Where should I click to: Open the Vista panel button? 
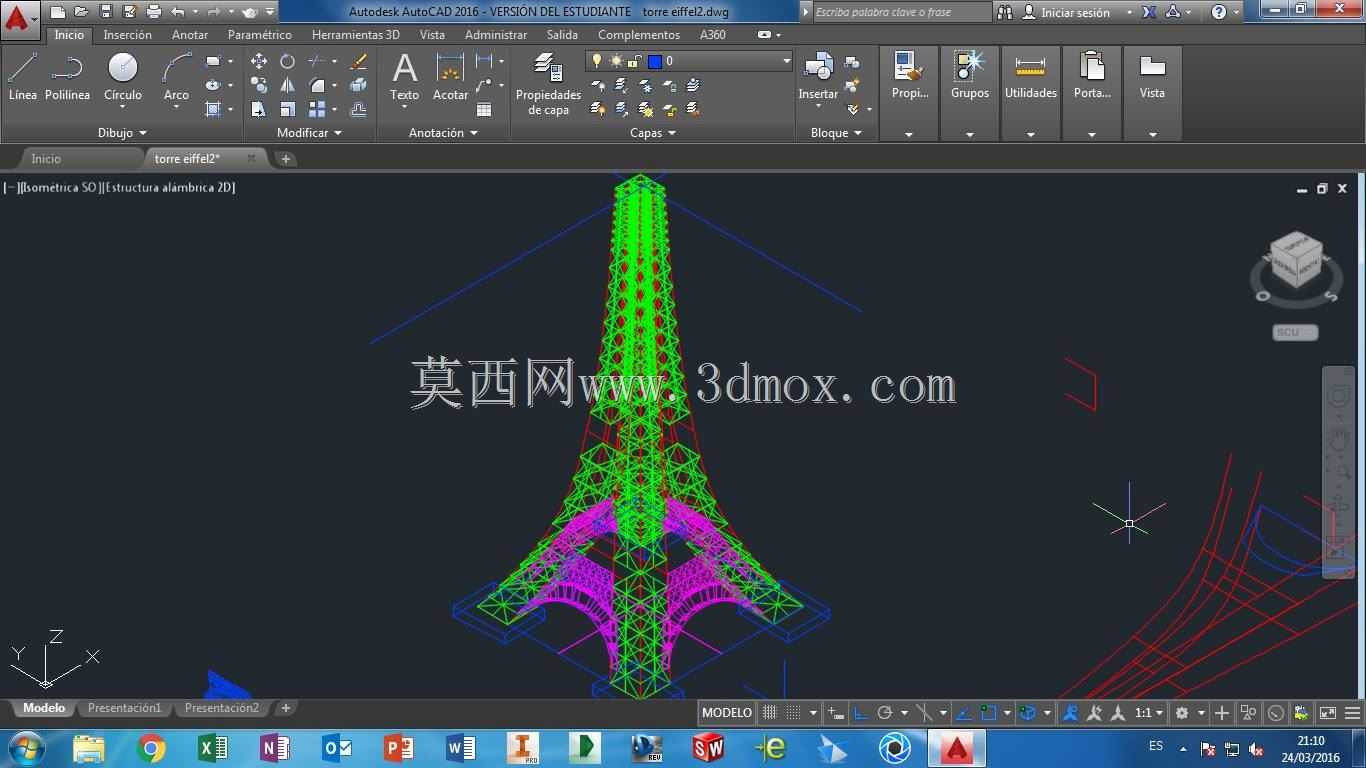click(1152, 93)
